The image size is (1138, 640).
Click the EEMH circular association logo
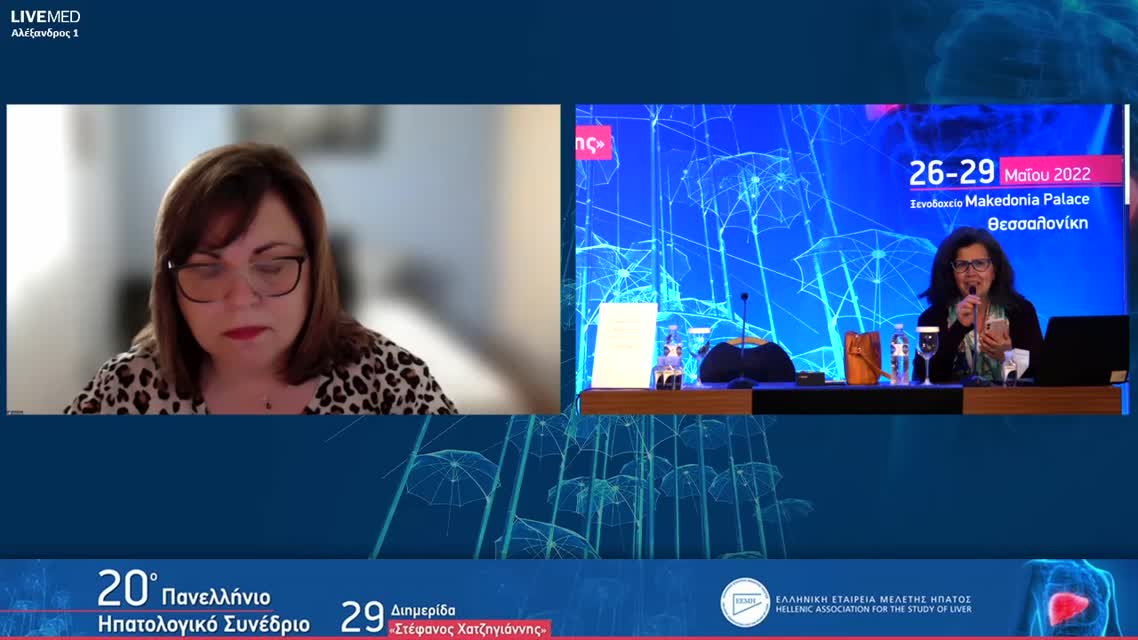tap(745, 603)
